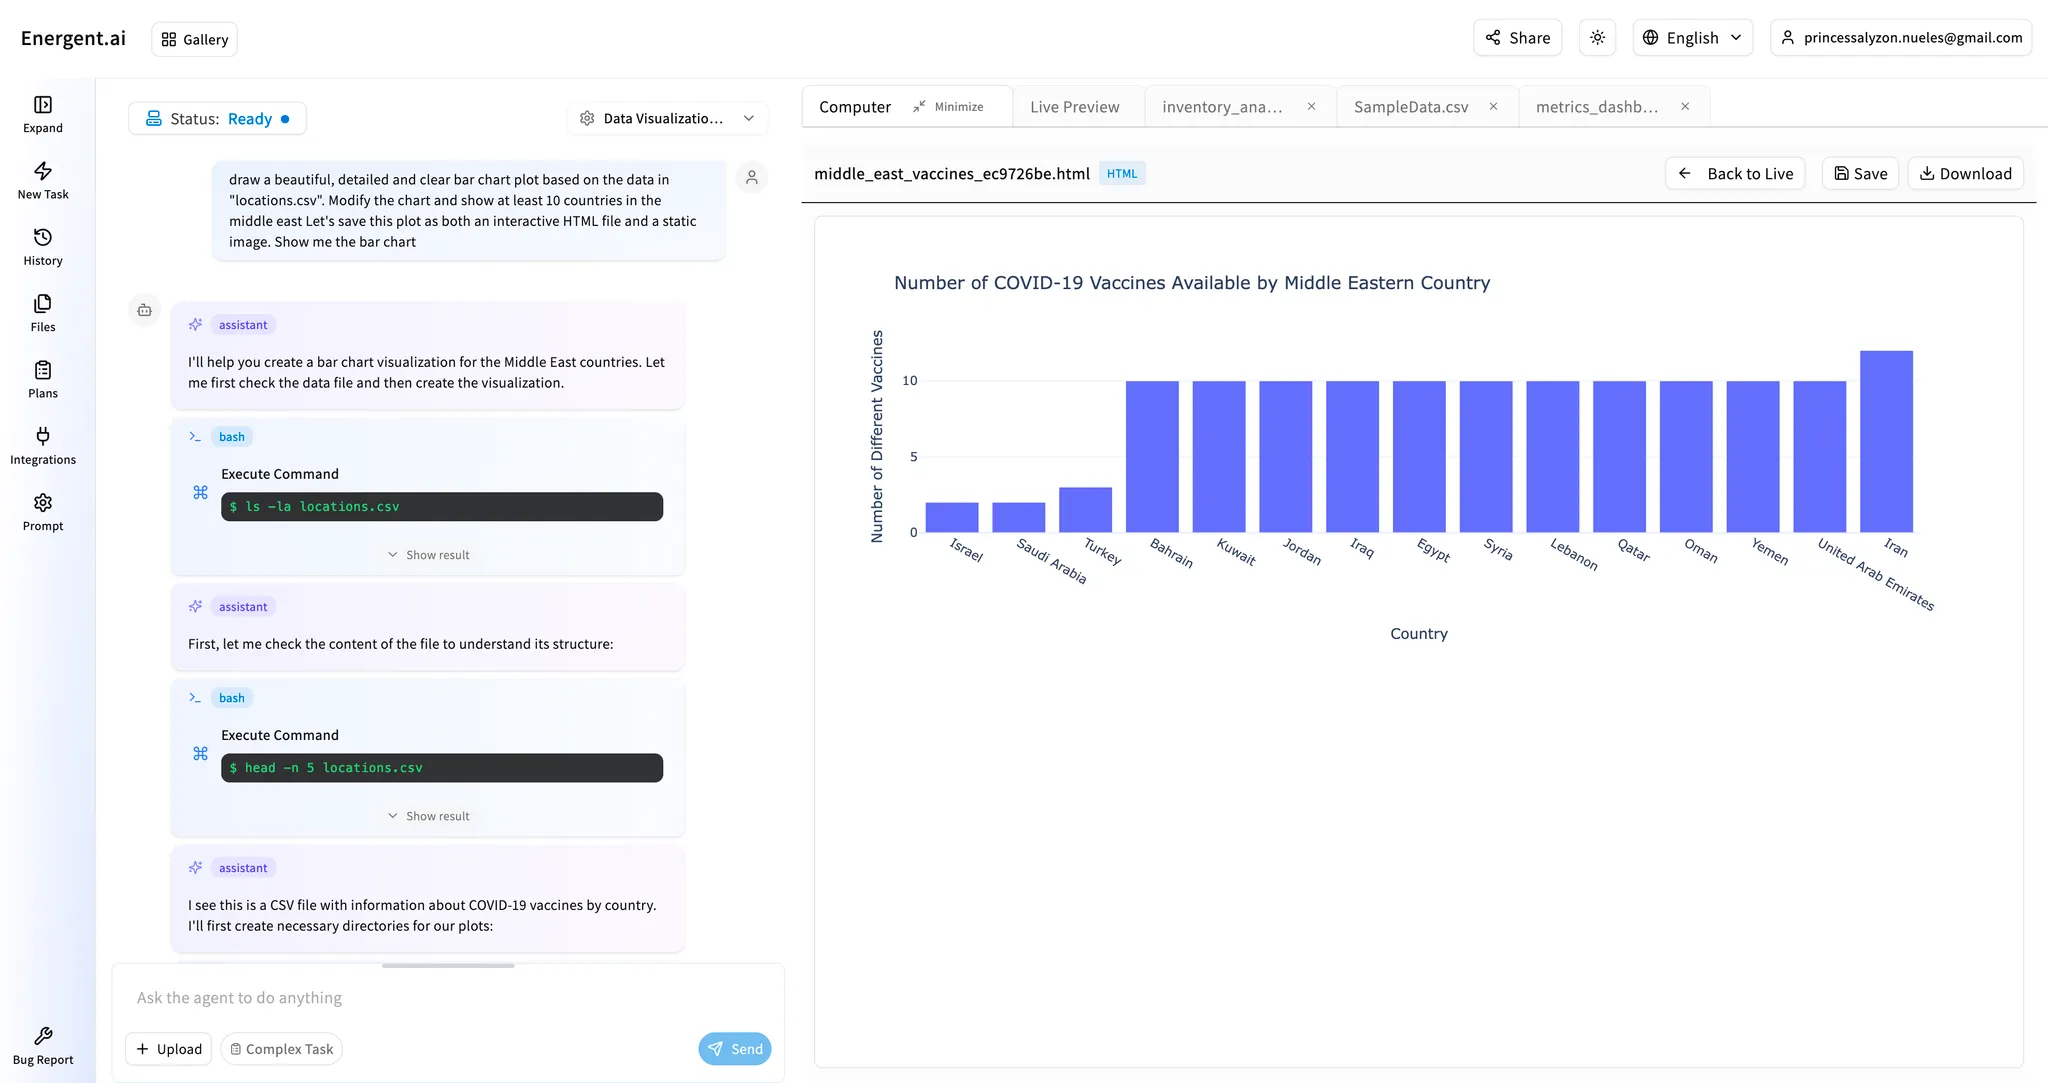Open the Plans section
The width and height of the screenshot is (2048, 1083).
42,379
